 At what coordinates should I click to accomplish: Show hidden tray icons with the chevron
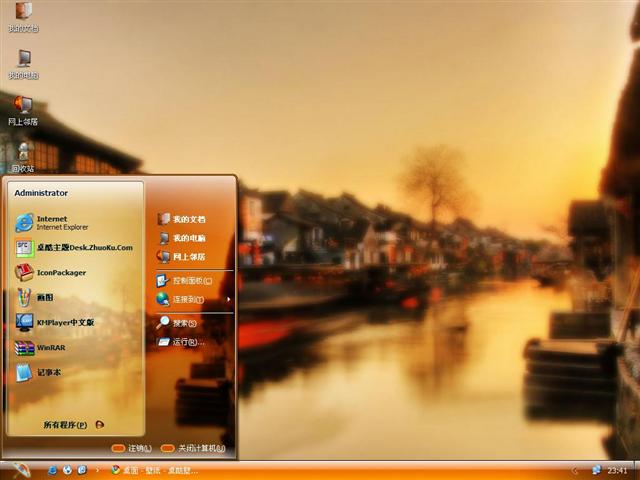tap(575, 469)
